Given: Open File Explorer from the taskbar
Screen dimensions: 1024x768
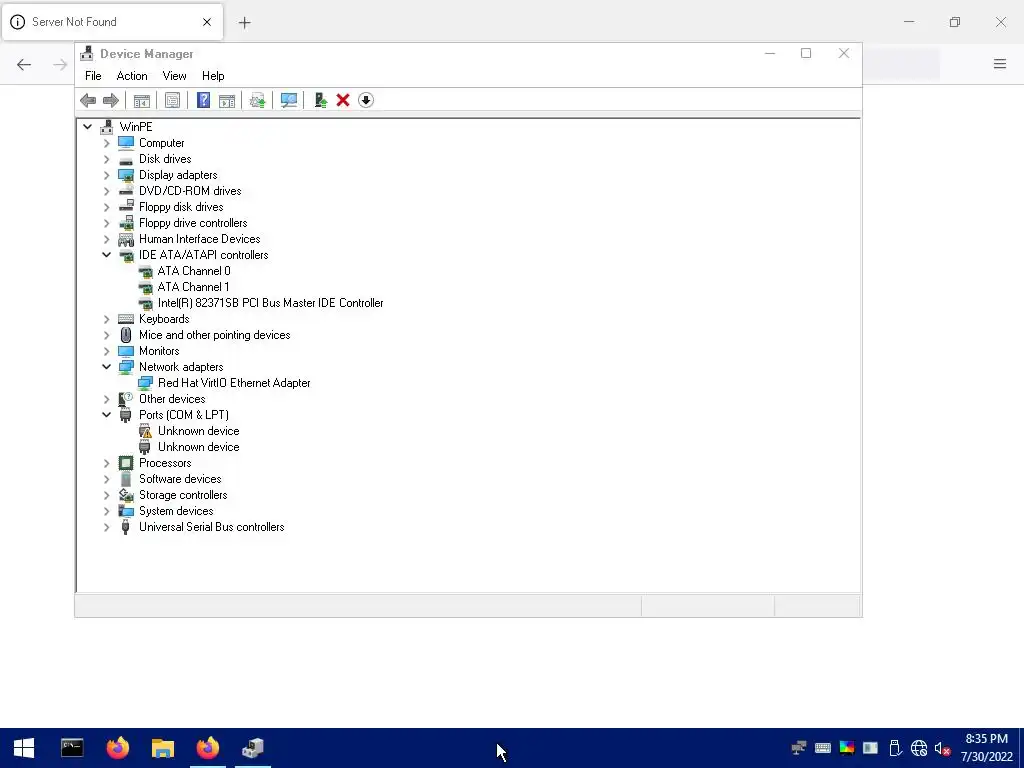Looking at the screenshot, I should 163,748.
